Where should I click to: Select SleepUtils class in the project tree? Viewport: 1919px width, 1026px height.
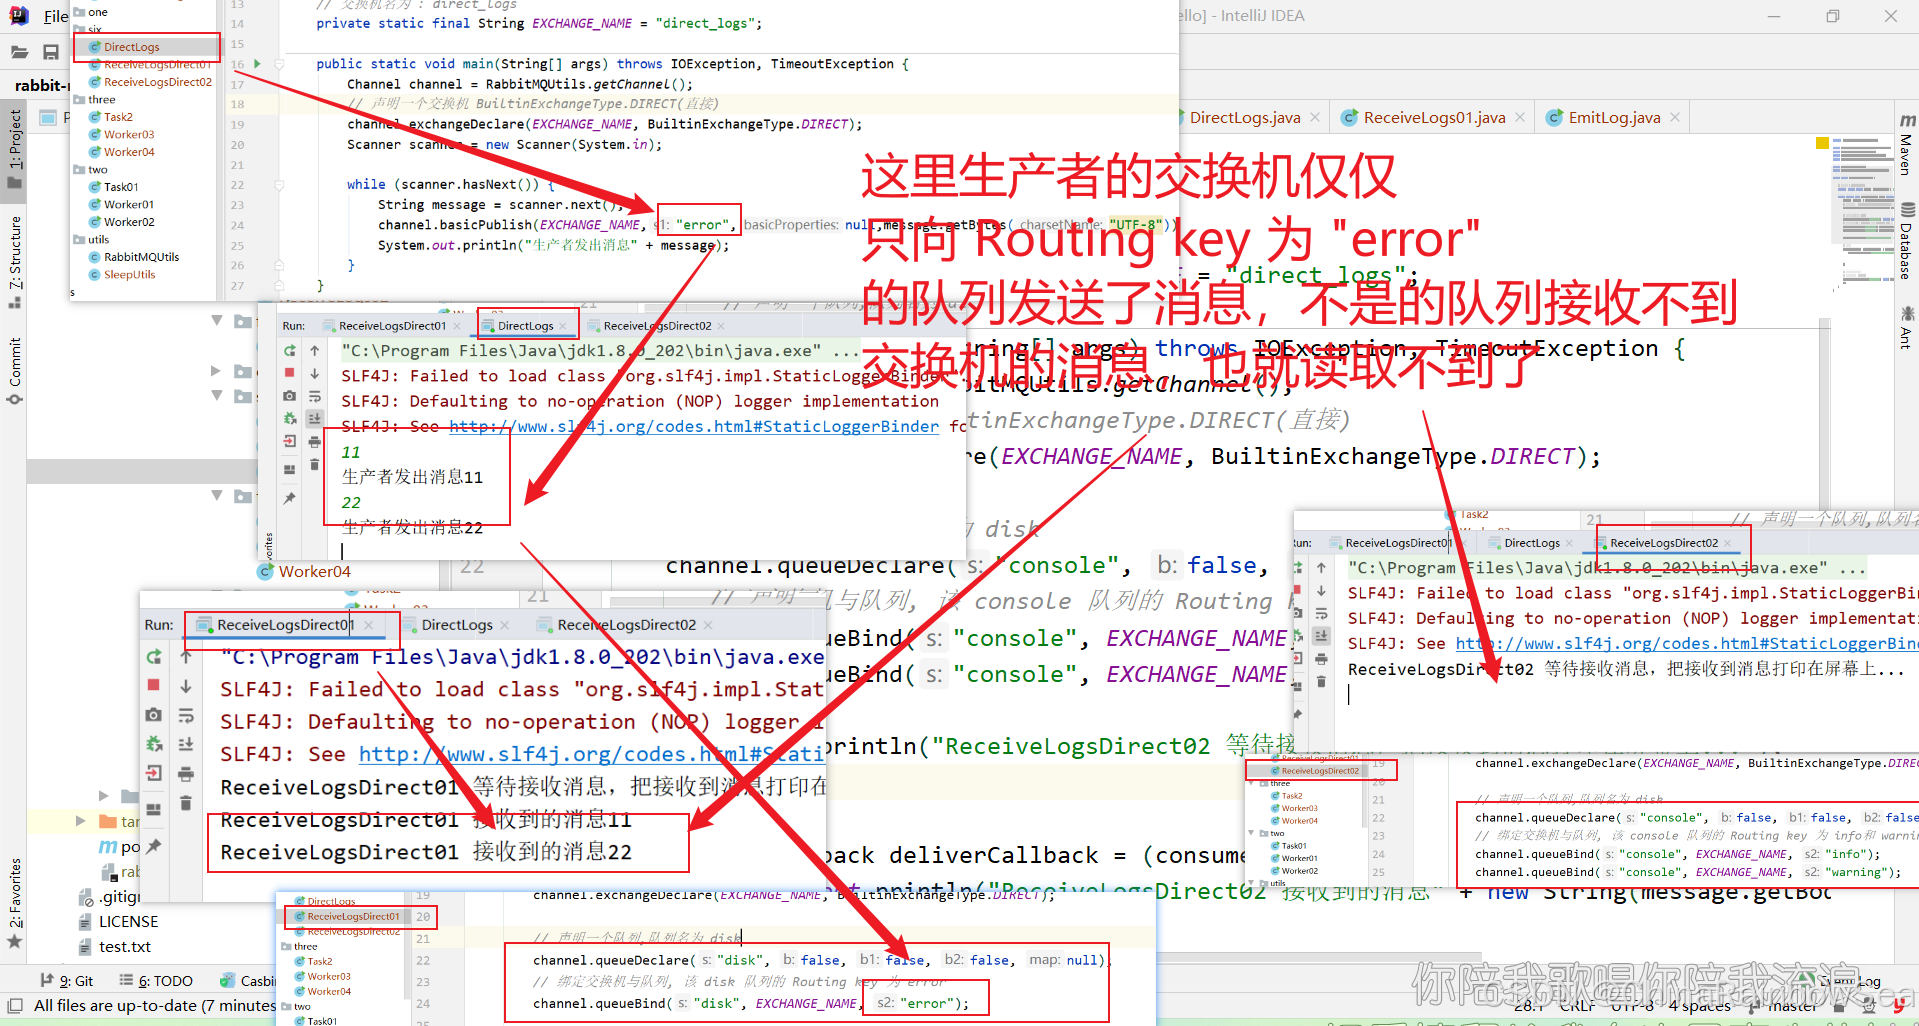[x=130, y=275]
